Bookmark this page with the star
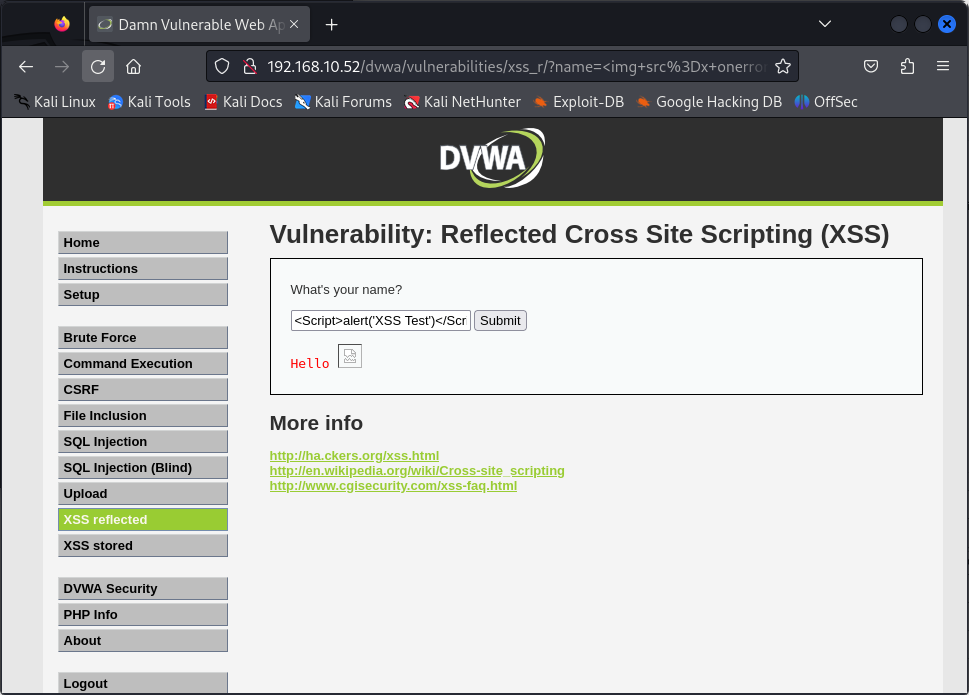Viewport: 969px width, 695px height. point(782,66)
